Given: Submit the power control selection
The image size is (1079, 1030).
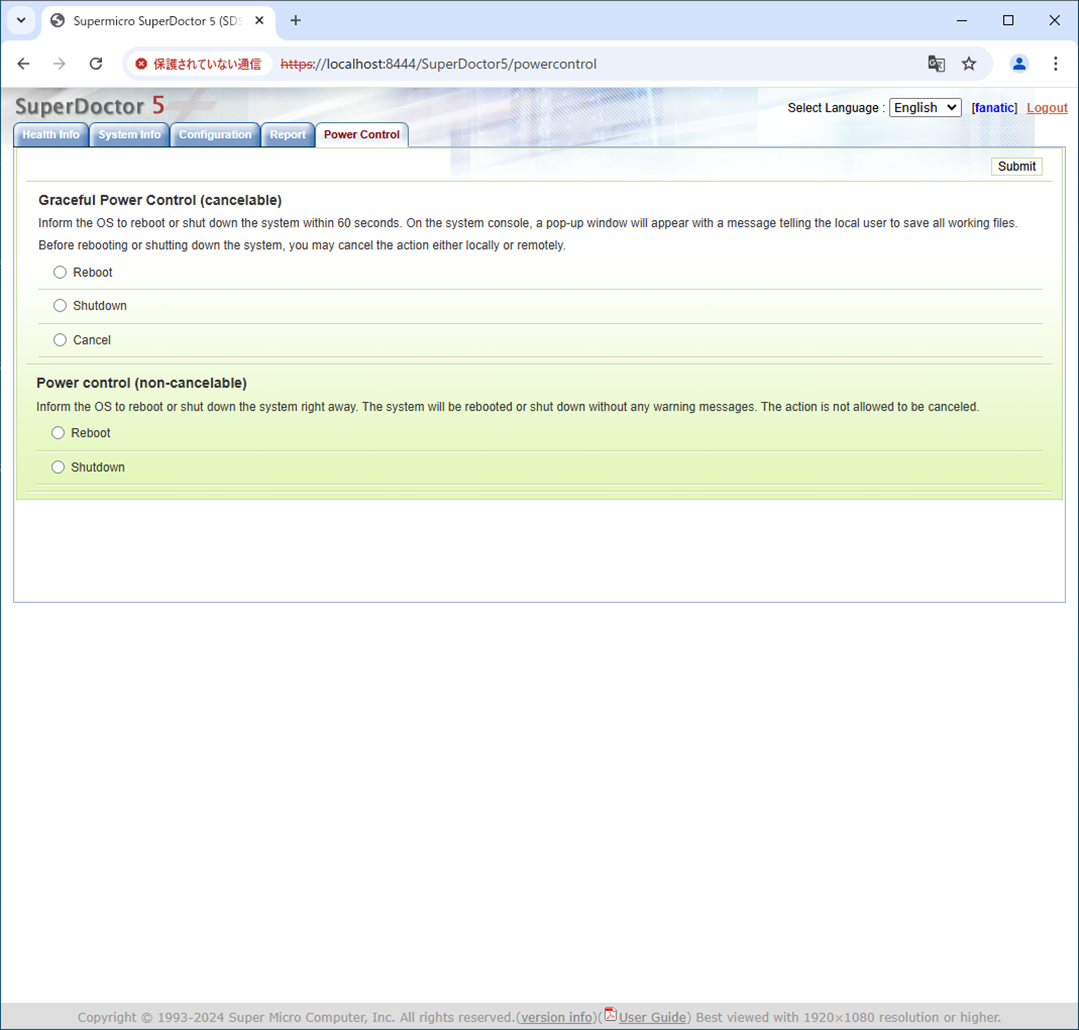Looking at the screenshot, I should click(x=1016, y=167).
